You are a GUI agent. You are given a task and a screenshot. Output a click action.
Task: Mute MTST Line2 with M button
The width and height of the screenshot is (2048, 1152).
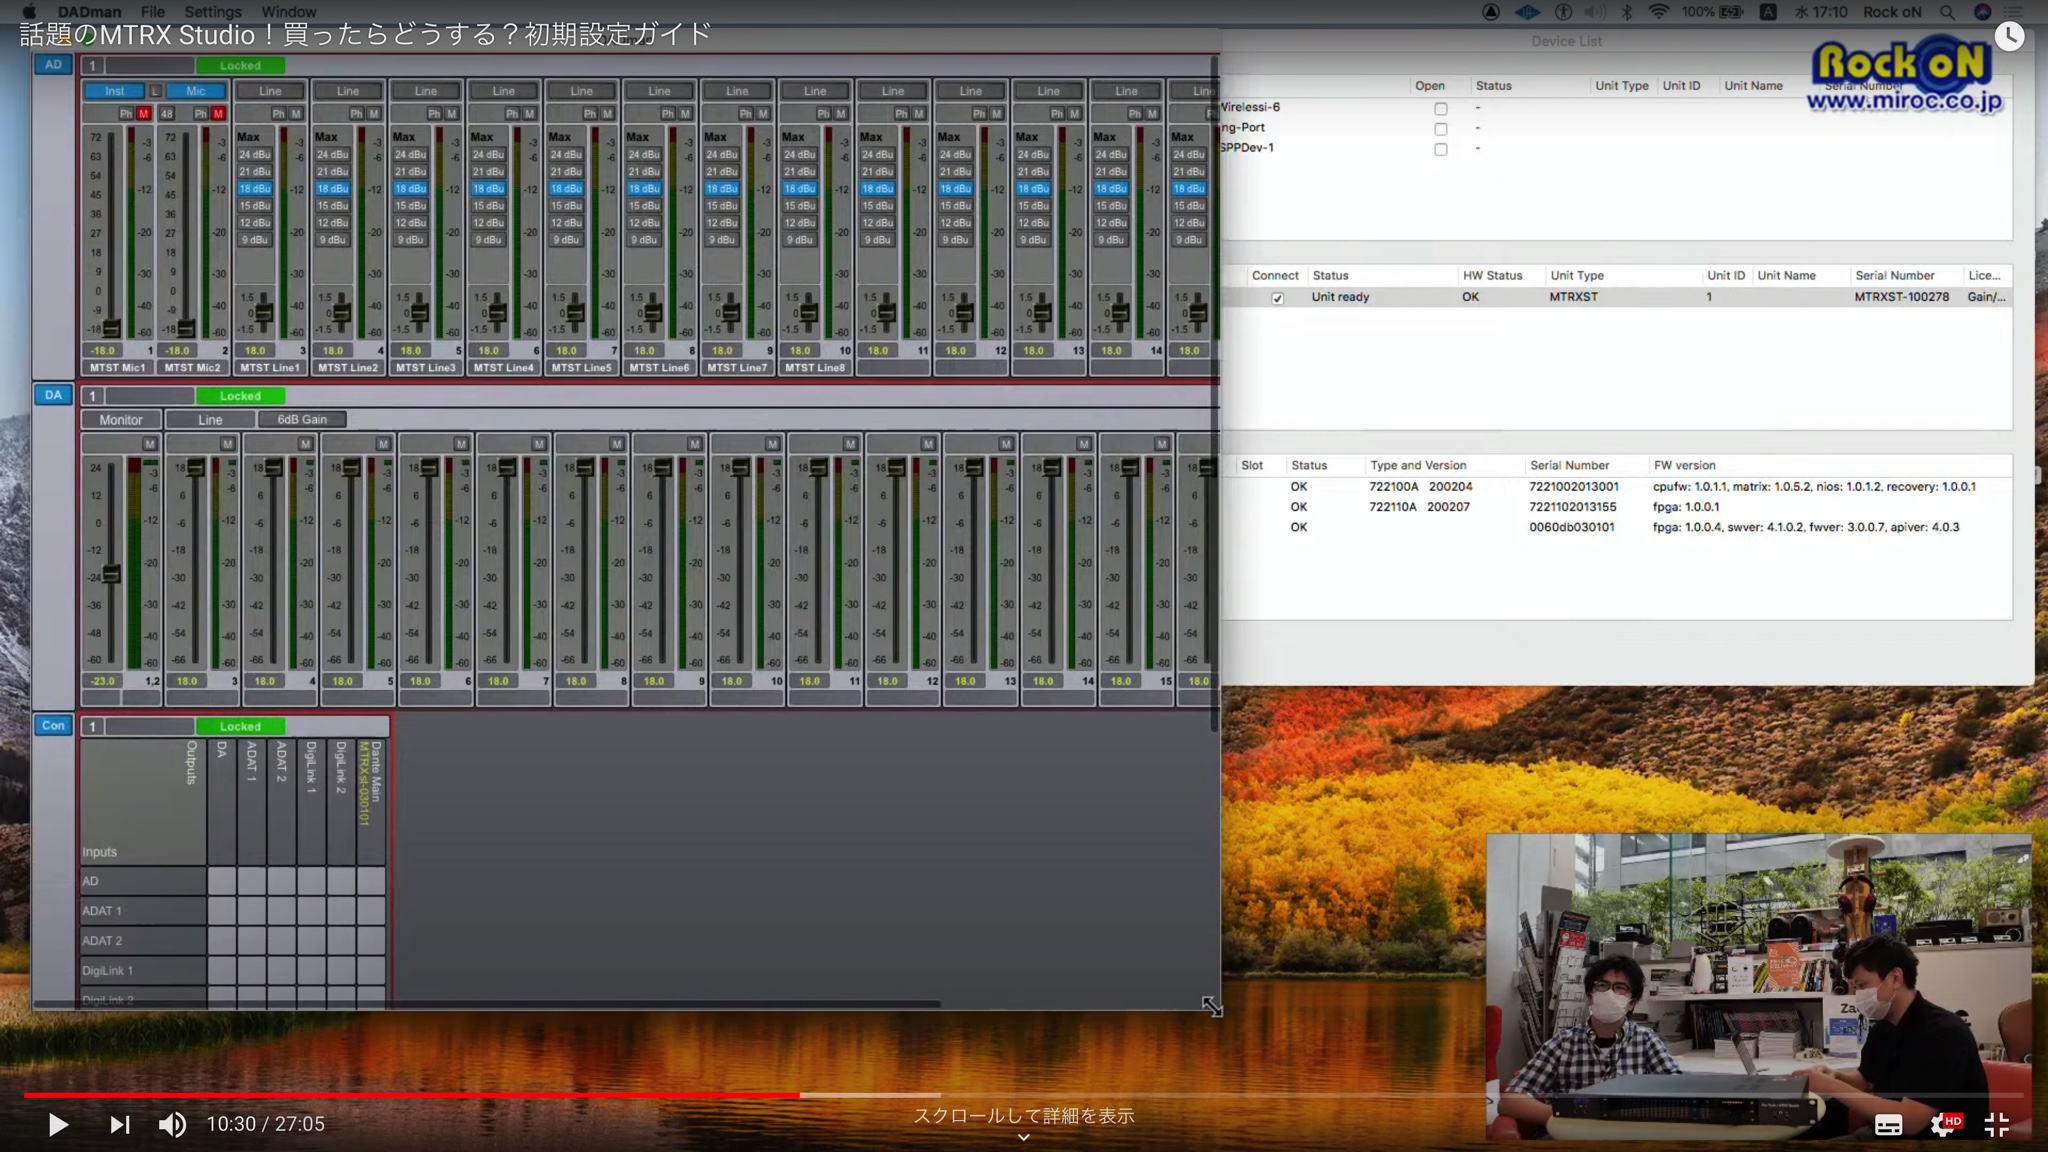[x=374, y=113]
